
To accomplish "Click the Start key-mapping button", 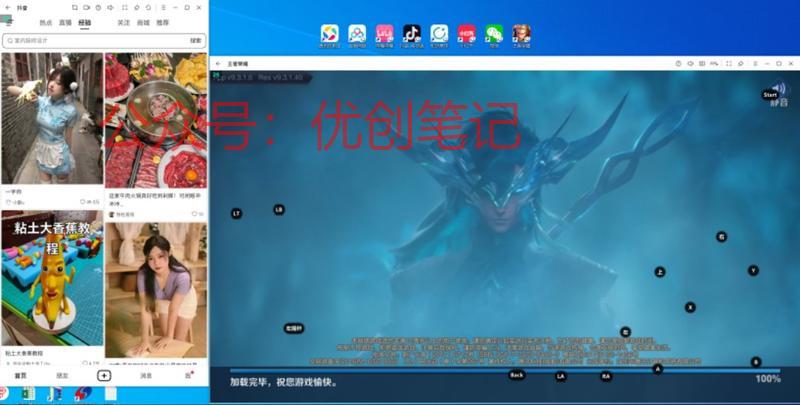I will [x=770, y=95].
